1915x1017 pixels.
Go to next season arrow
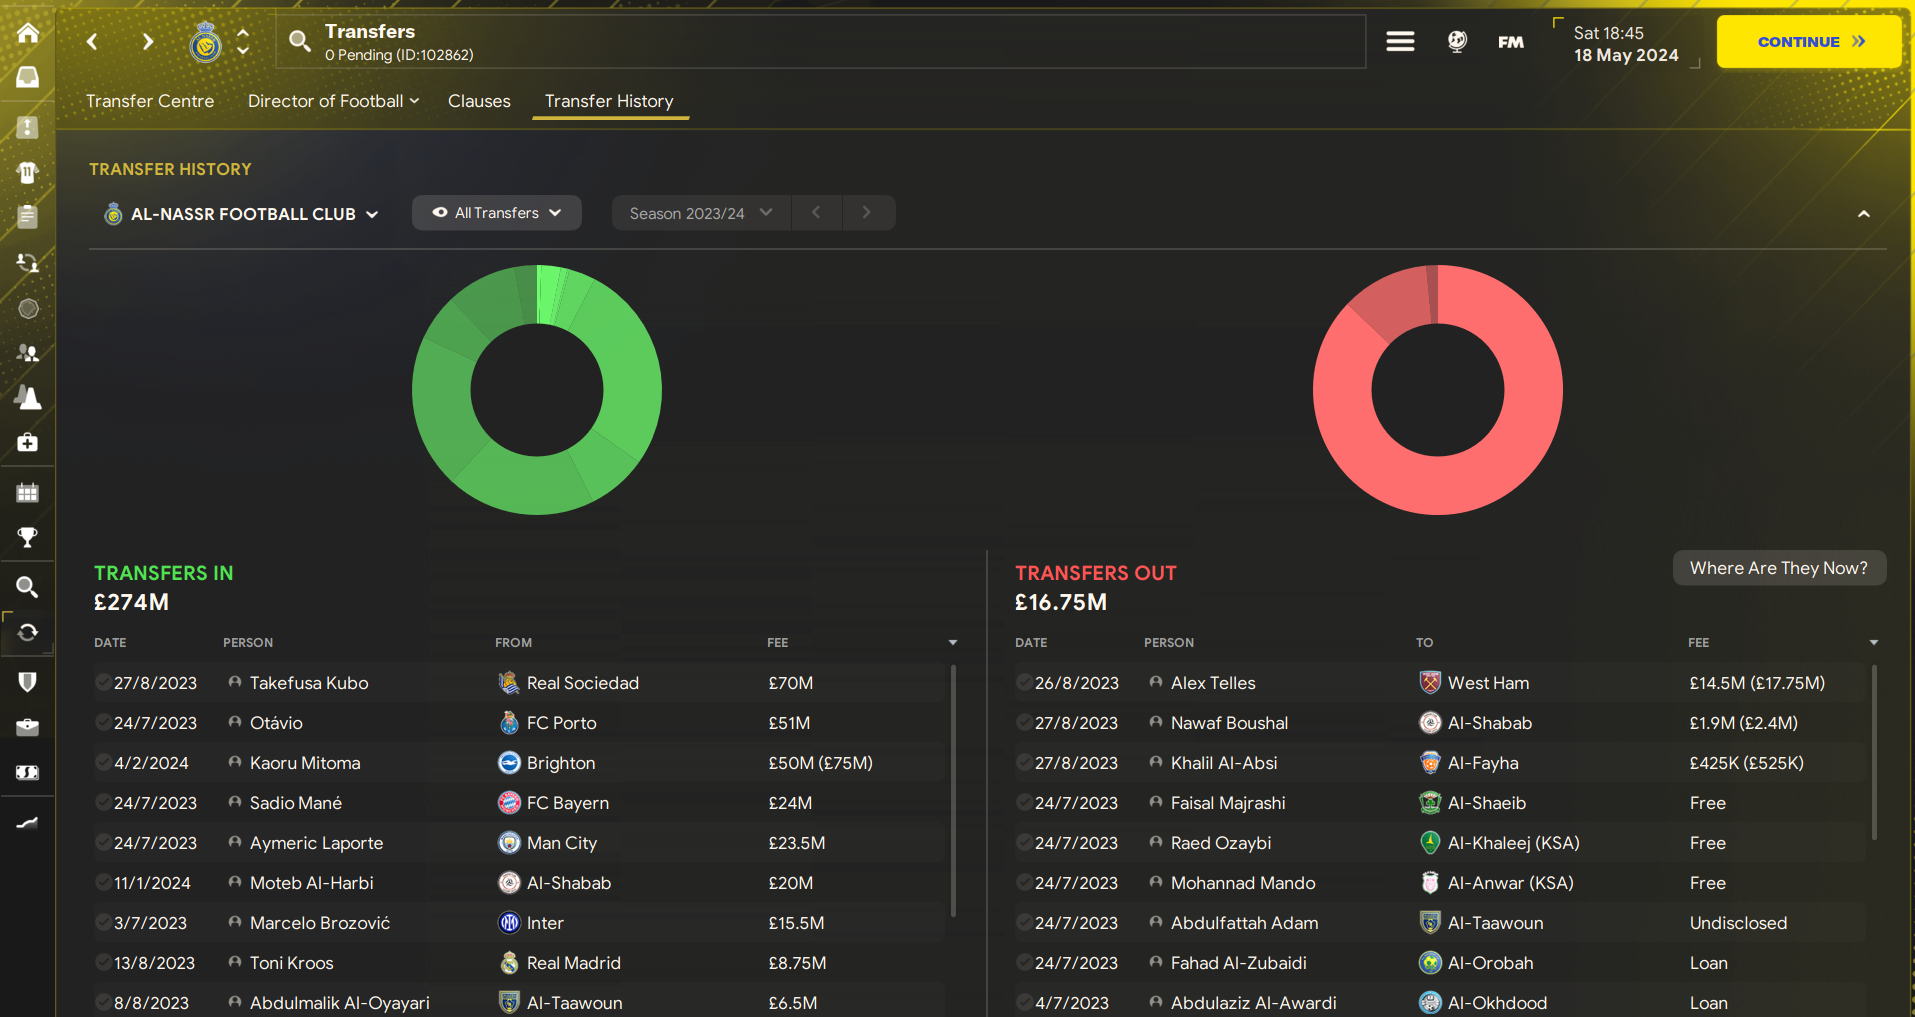tap(867, 213)
